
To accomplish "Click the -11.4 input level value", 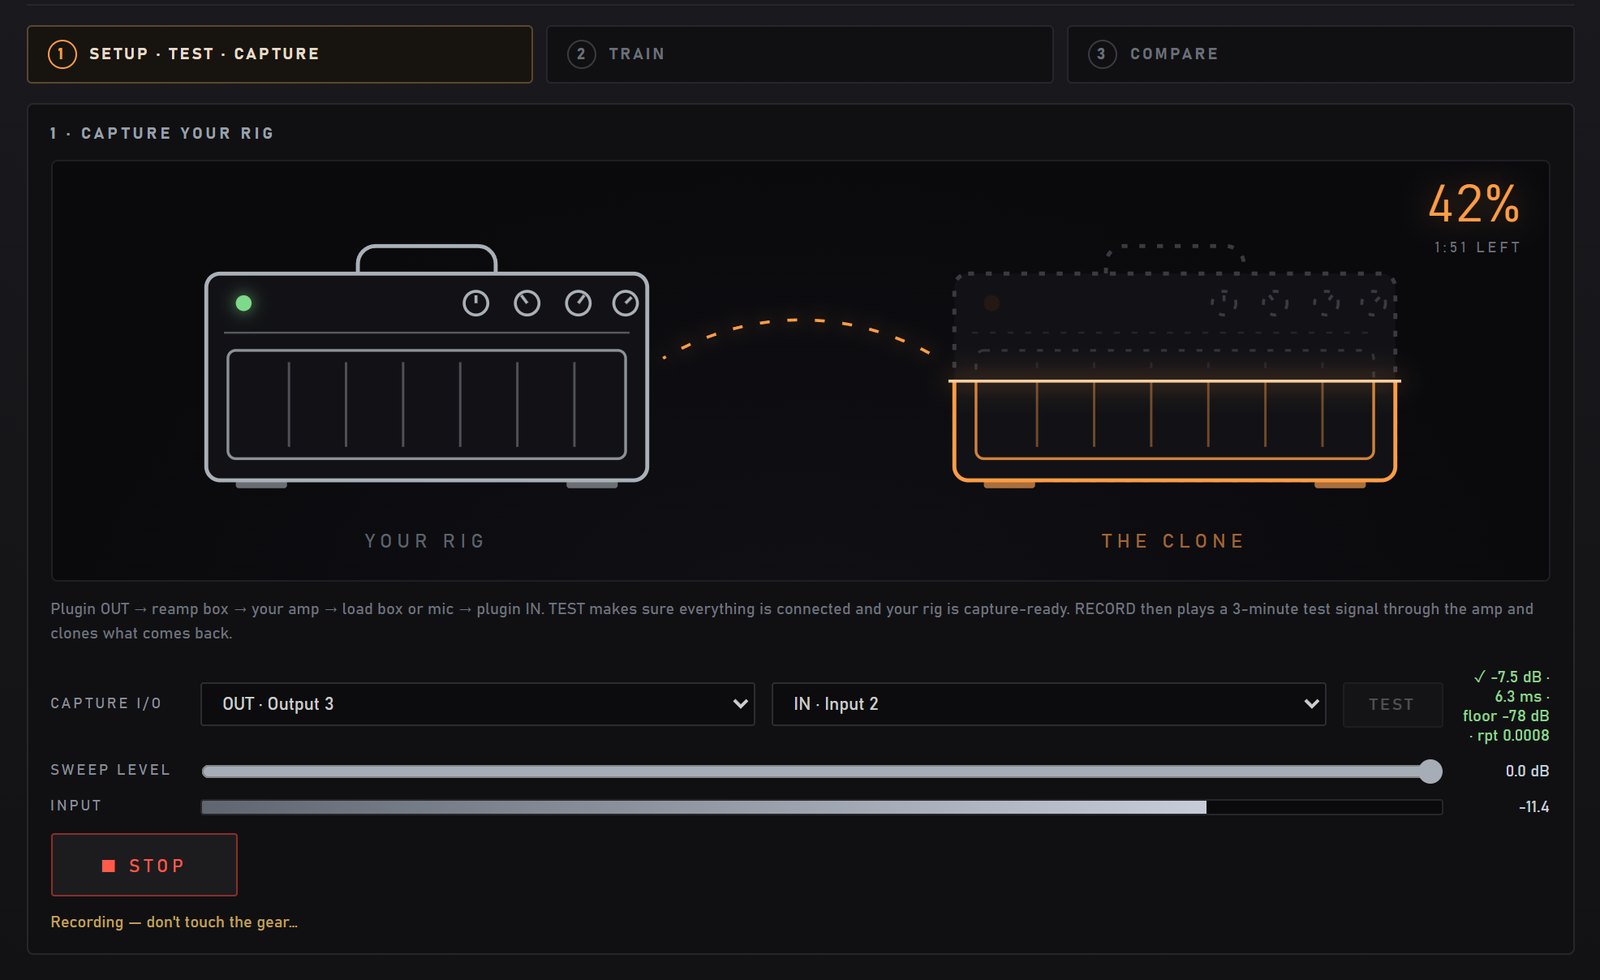I will [x=1533, y=807].
